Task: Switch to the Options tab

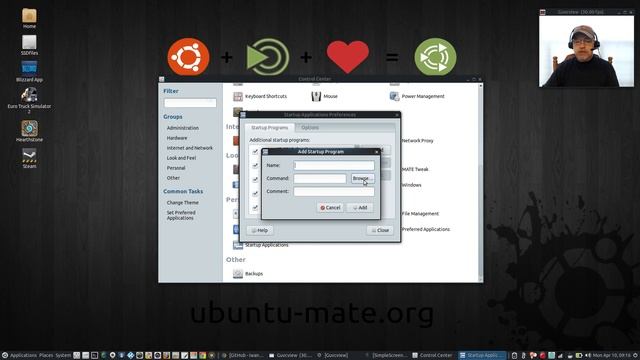Action: click(x=310, y=128)
